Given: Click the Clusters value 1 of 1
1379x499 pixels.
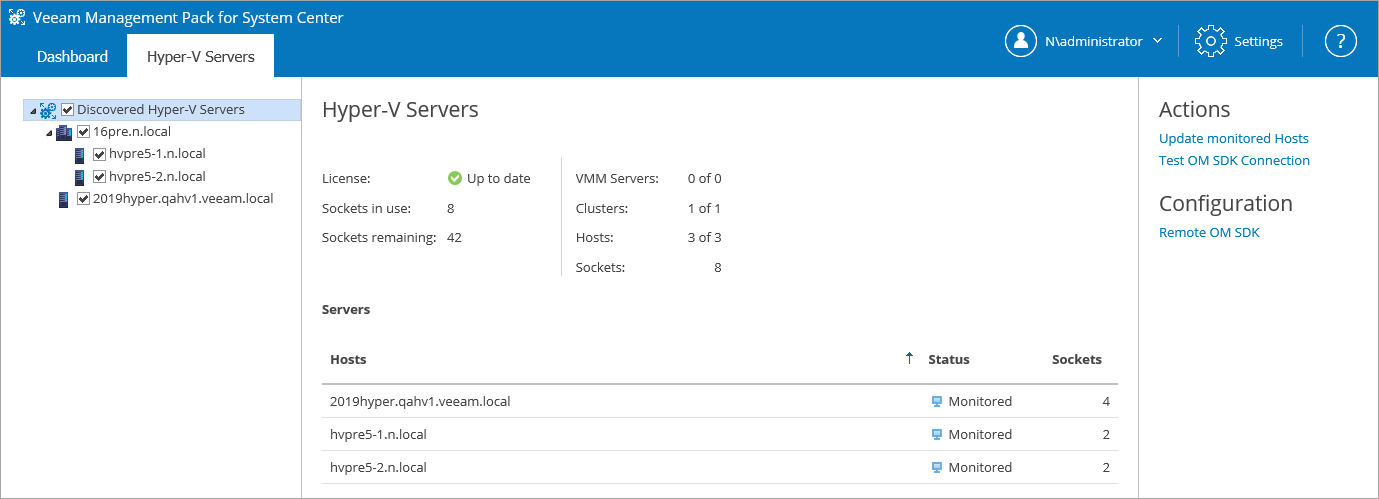Looking at the screenshot, I should coord(704,209).
